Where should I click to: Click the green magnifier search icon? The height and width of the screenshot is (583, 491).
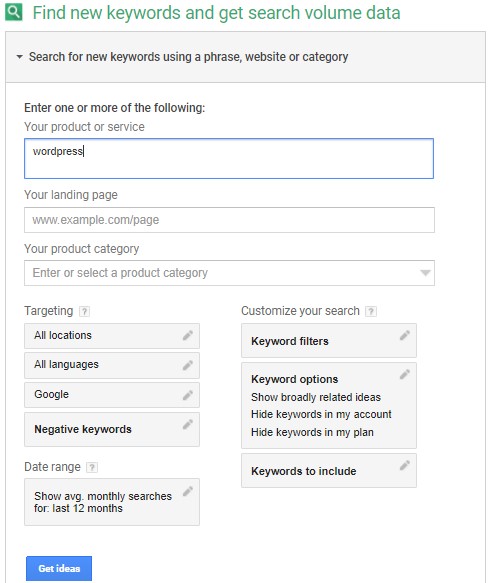pos(14,12)
